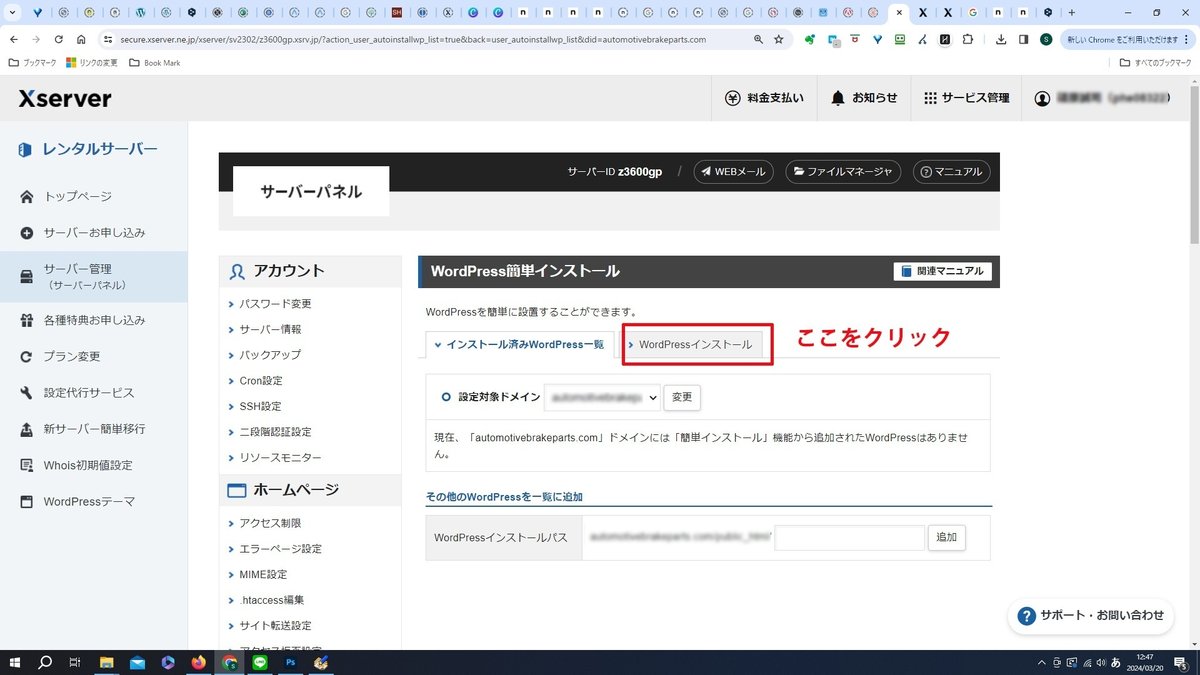This screenshot has height=675, width=1200.
Task: Open ファイルマネージャ button
Action: [843, 172]
